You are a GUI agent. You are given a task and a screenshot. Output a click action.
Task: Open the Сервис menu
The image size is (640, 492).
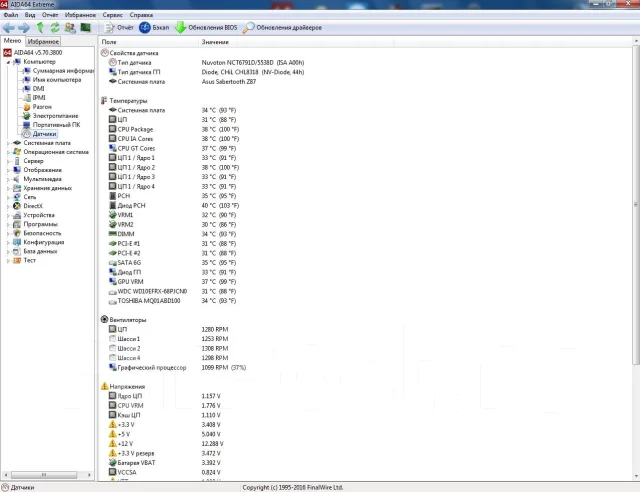[113, 15]
